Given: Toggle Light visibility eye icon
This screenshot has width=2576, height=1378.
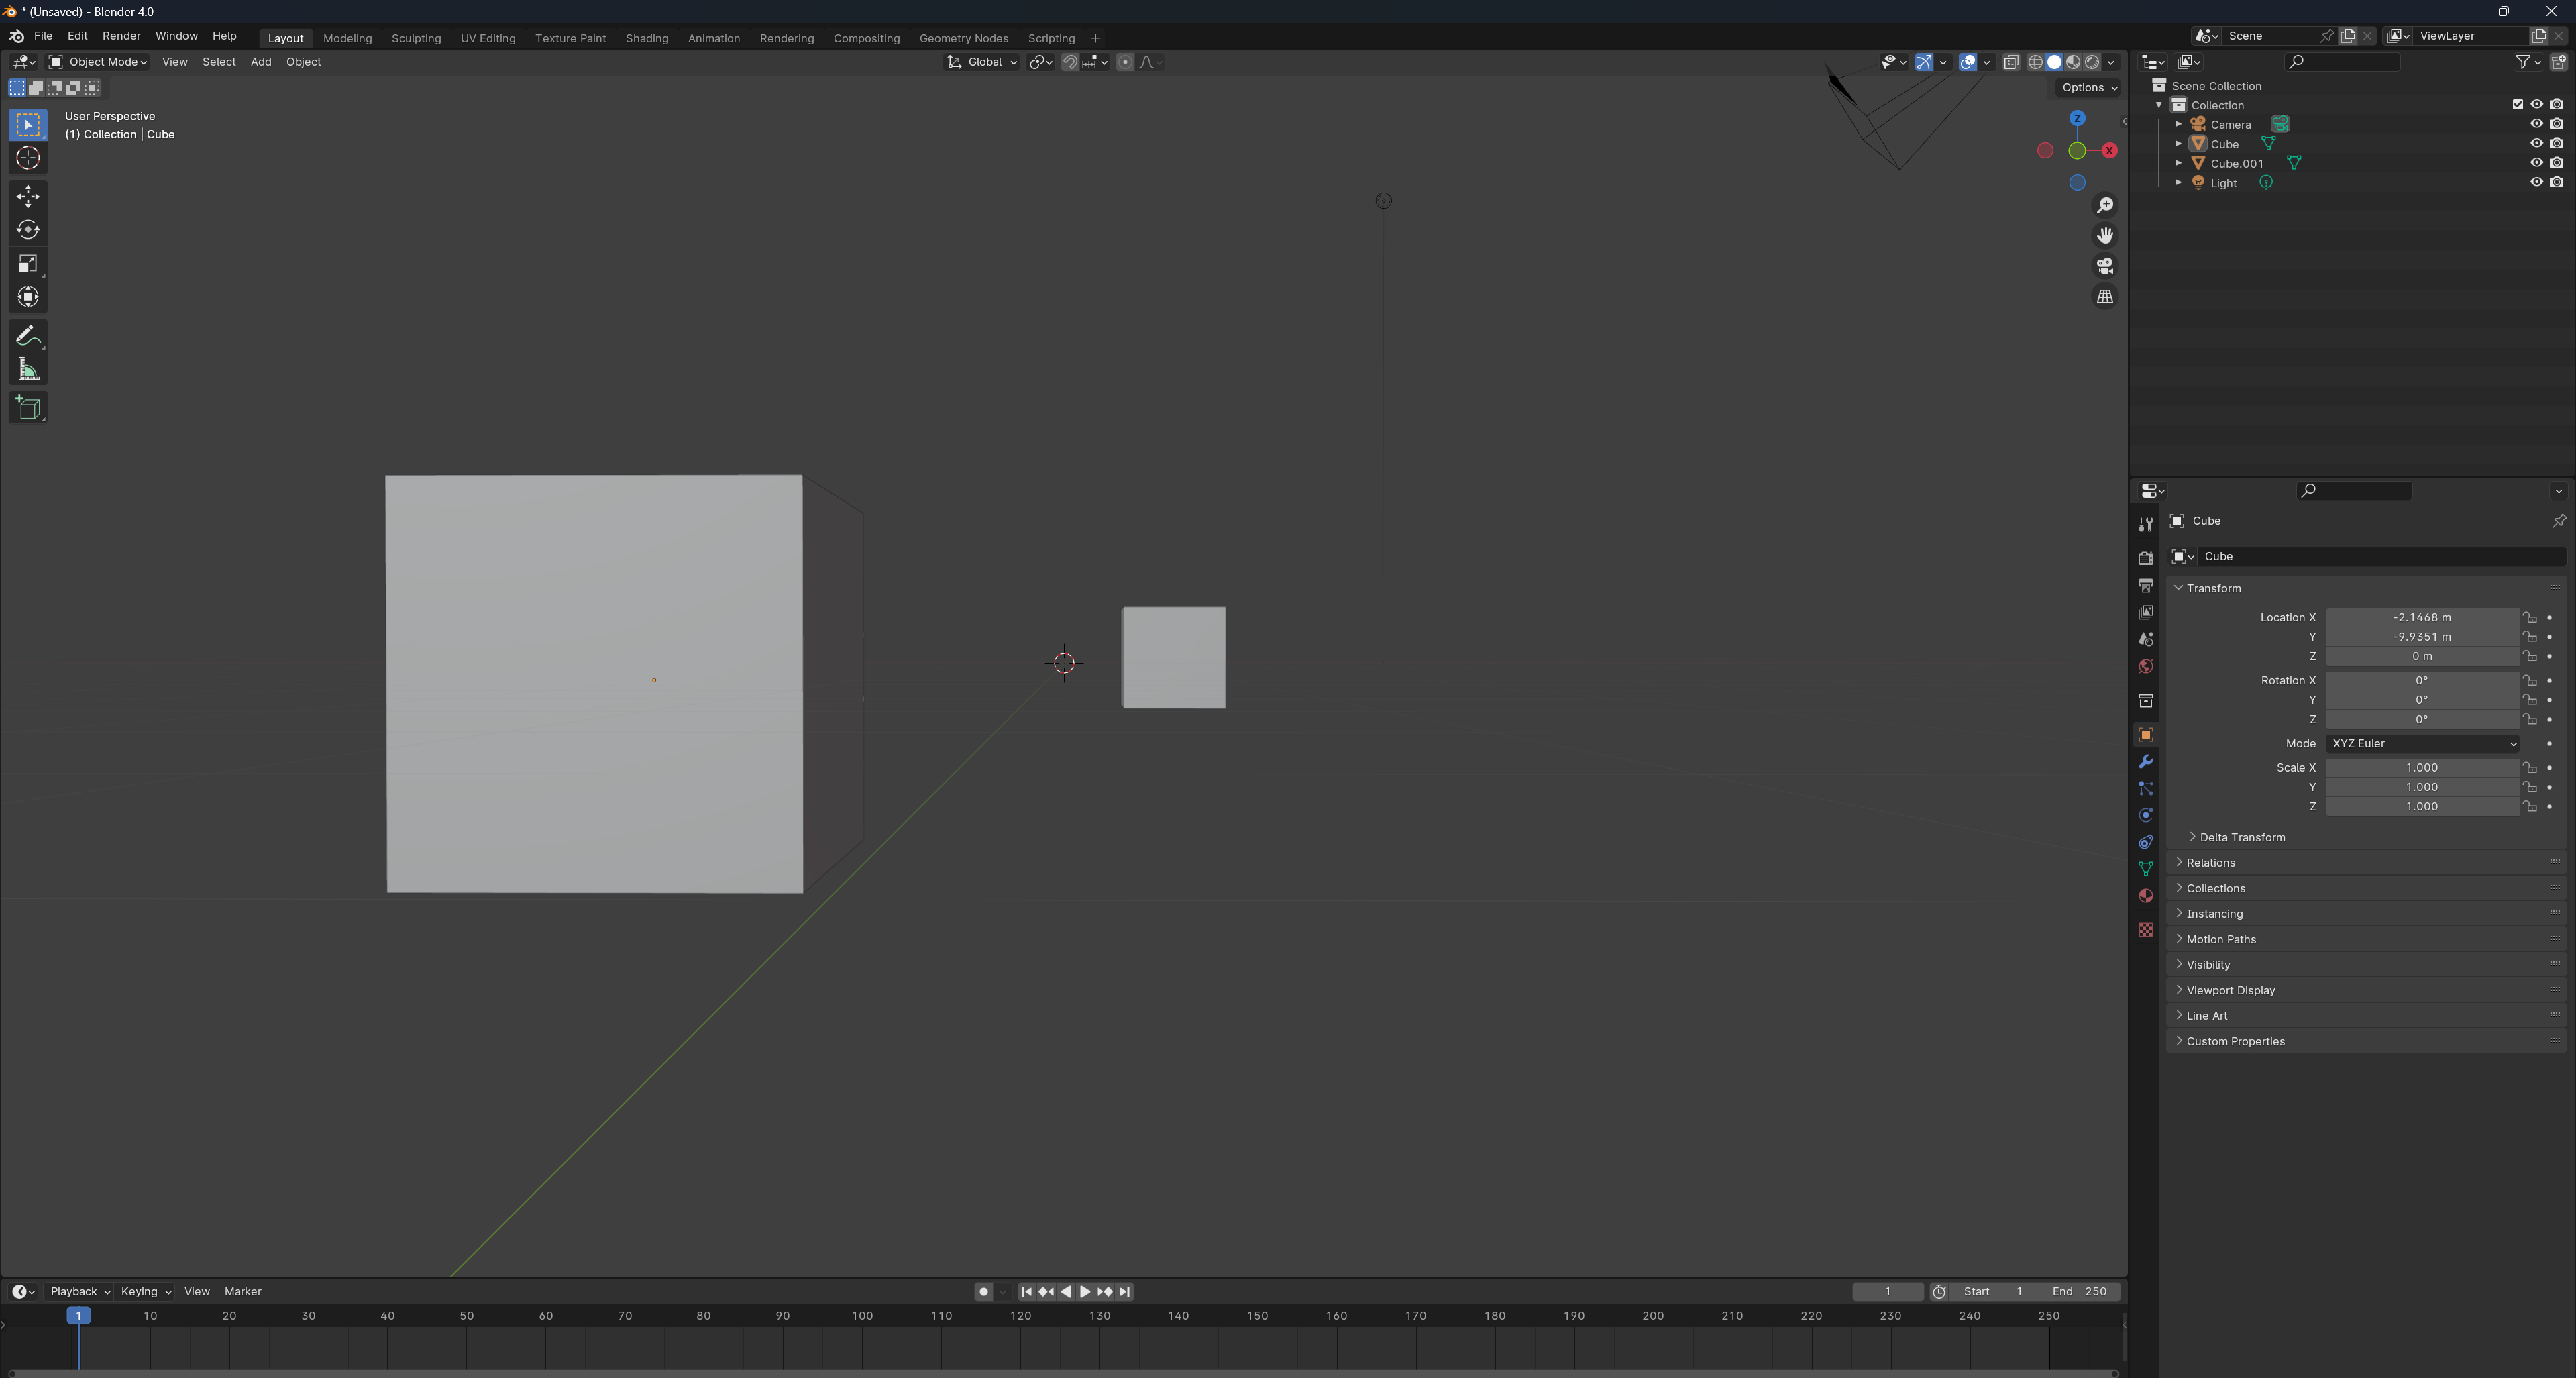Looking at the screenshot, I should tap(2536, 183).
